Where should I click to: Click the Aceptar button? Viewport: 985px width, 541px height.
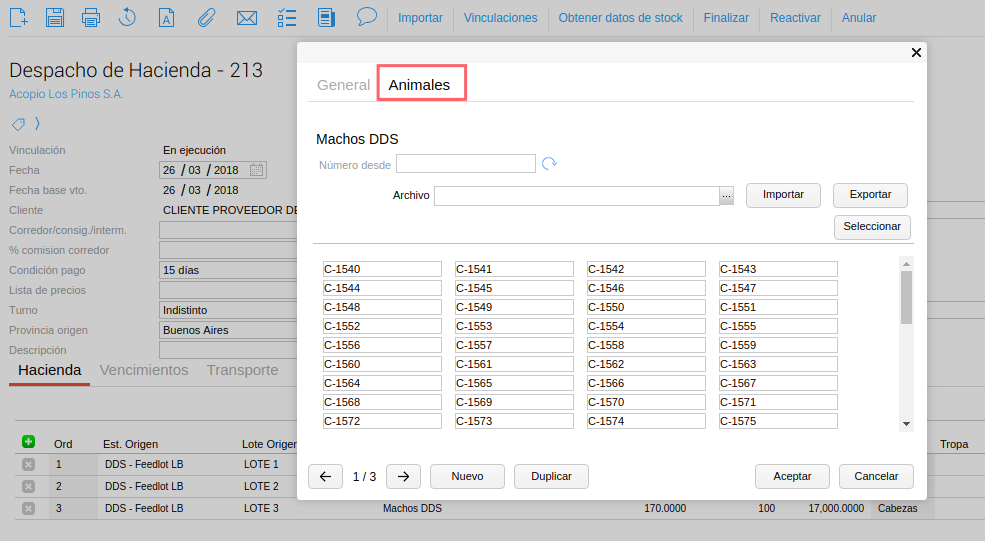click(x=793, y=477)
